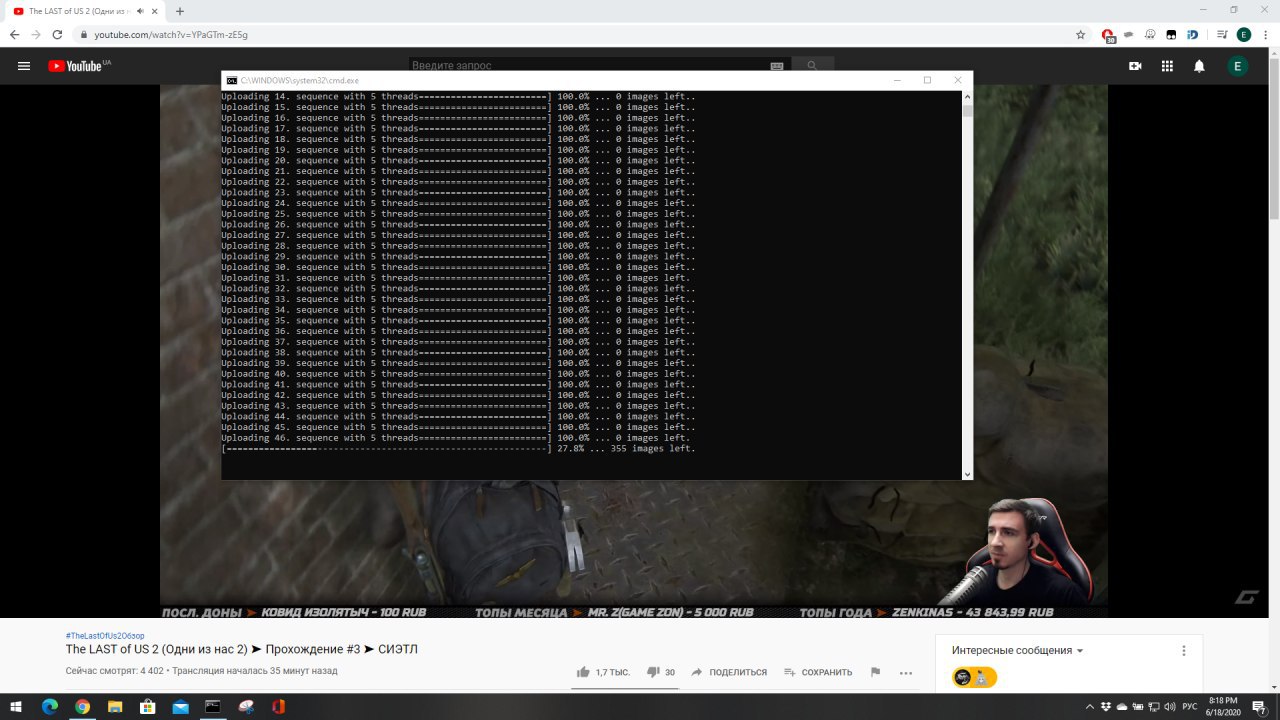Open the red extension with badge 30

(x=1108, y=34)
